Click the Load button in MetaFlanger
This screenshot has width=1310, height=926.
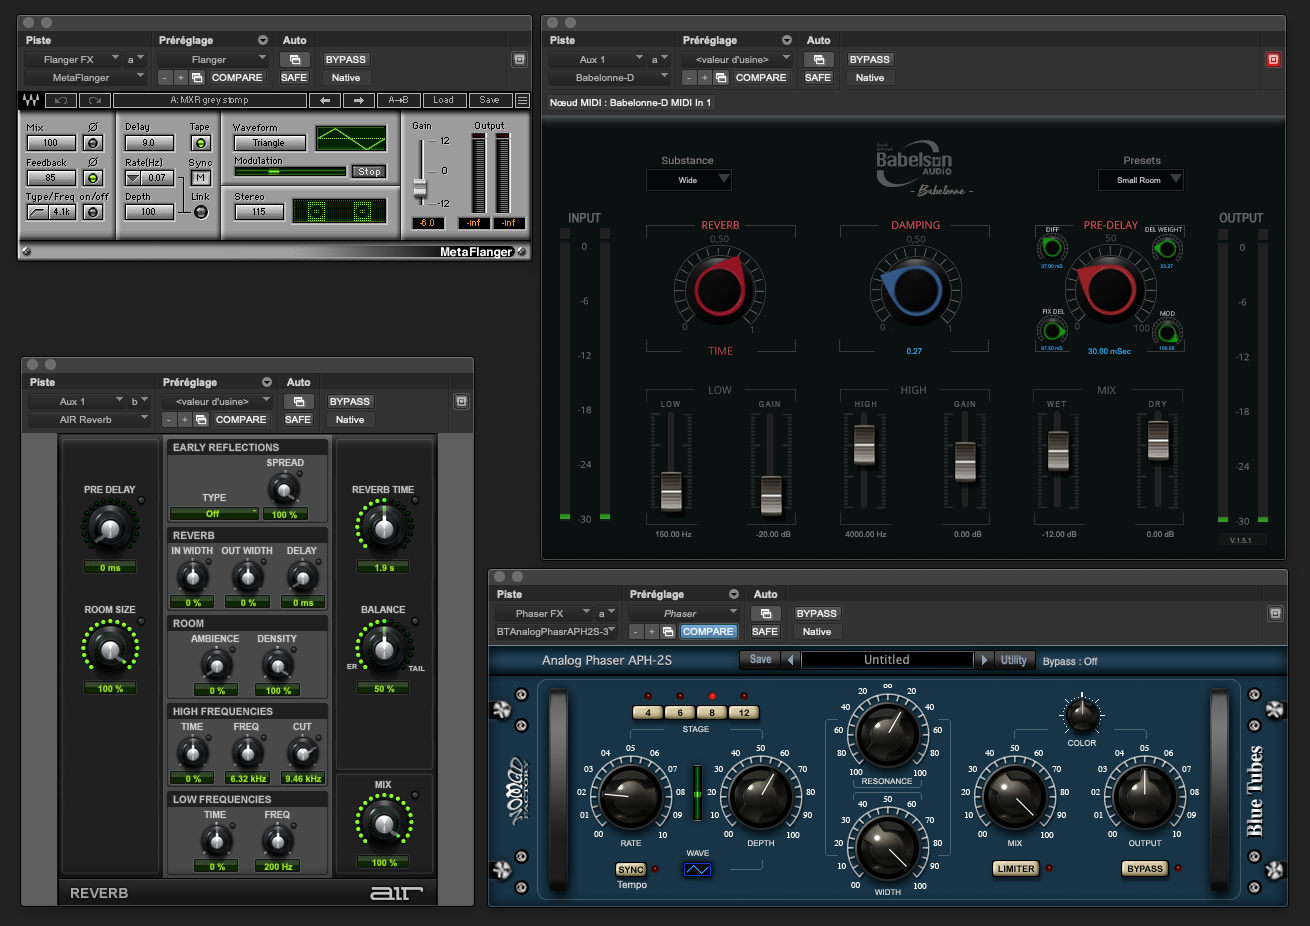[x=444, y=100]
